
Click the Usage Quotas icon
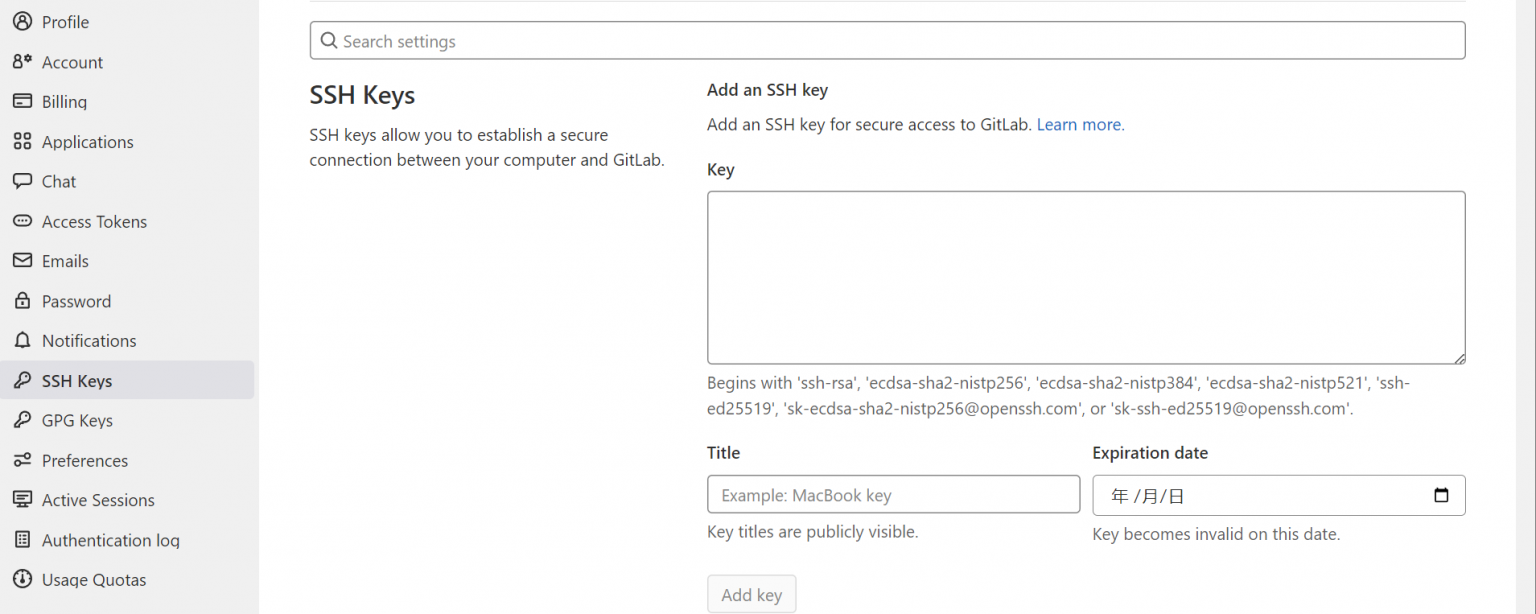pos(22,579)
